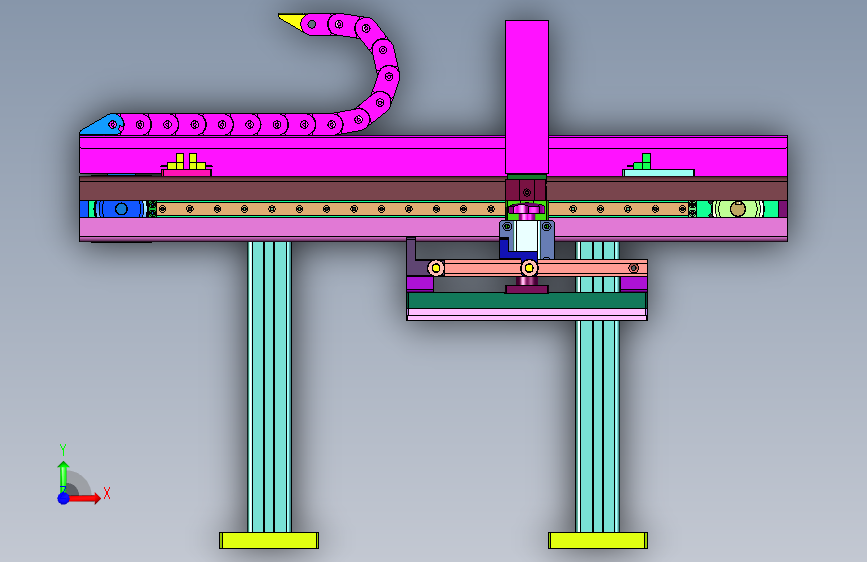Select the yellow pivot pin at bar left end
The width and height of the screenshot is (867, 562).
coord(436,268)
